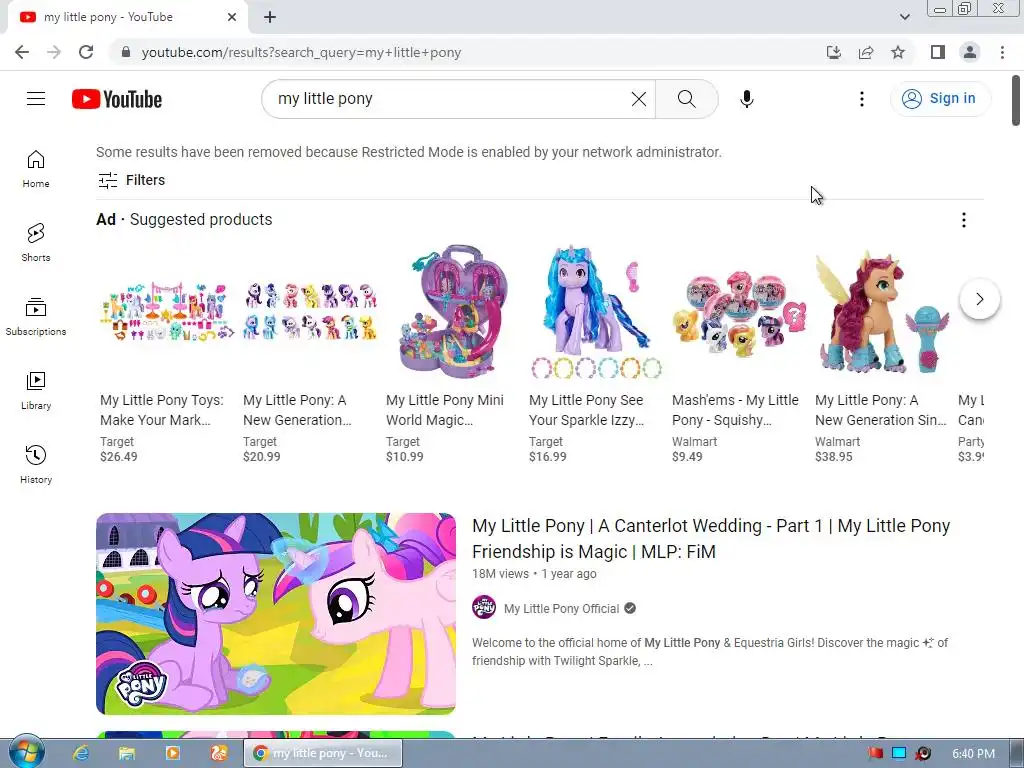Launch Internet Explorer from taskbar
The height and width of the screenshot is (768, 1024).
pyautogui.click(x=81, y=754)
